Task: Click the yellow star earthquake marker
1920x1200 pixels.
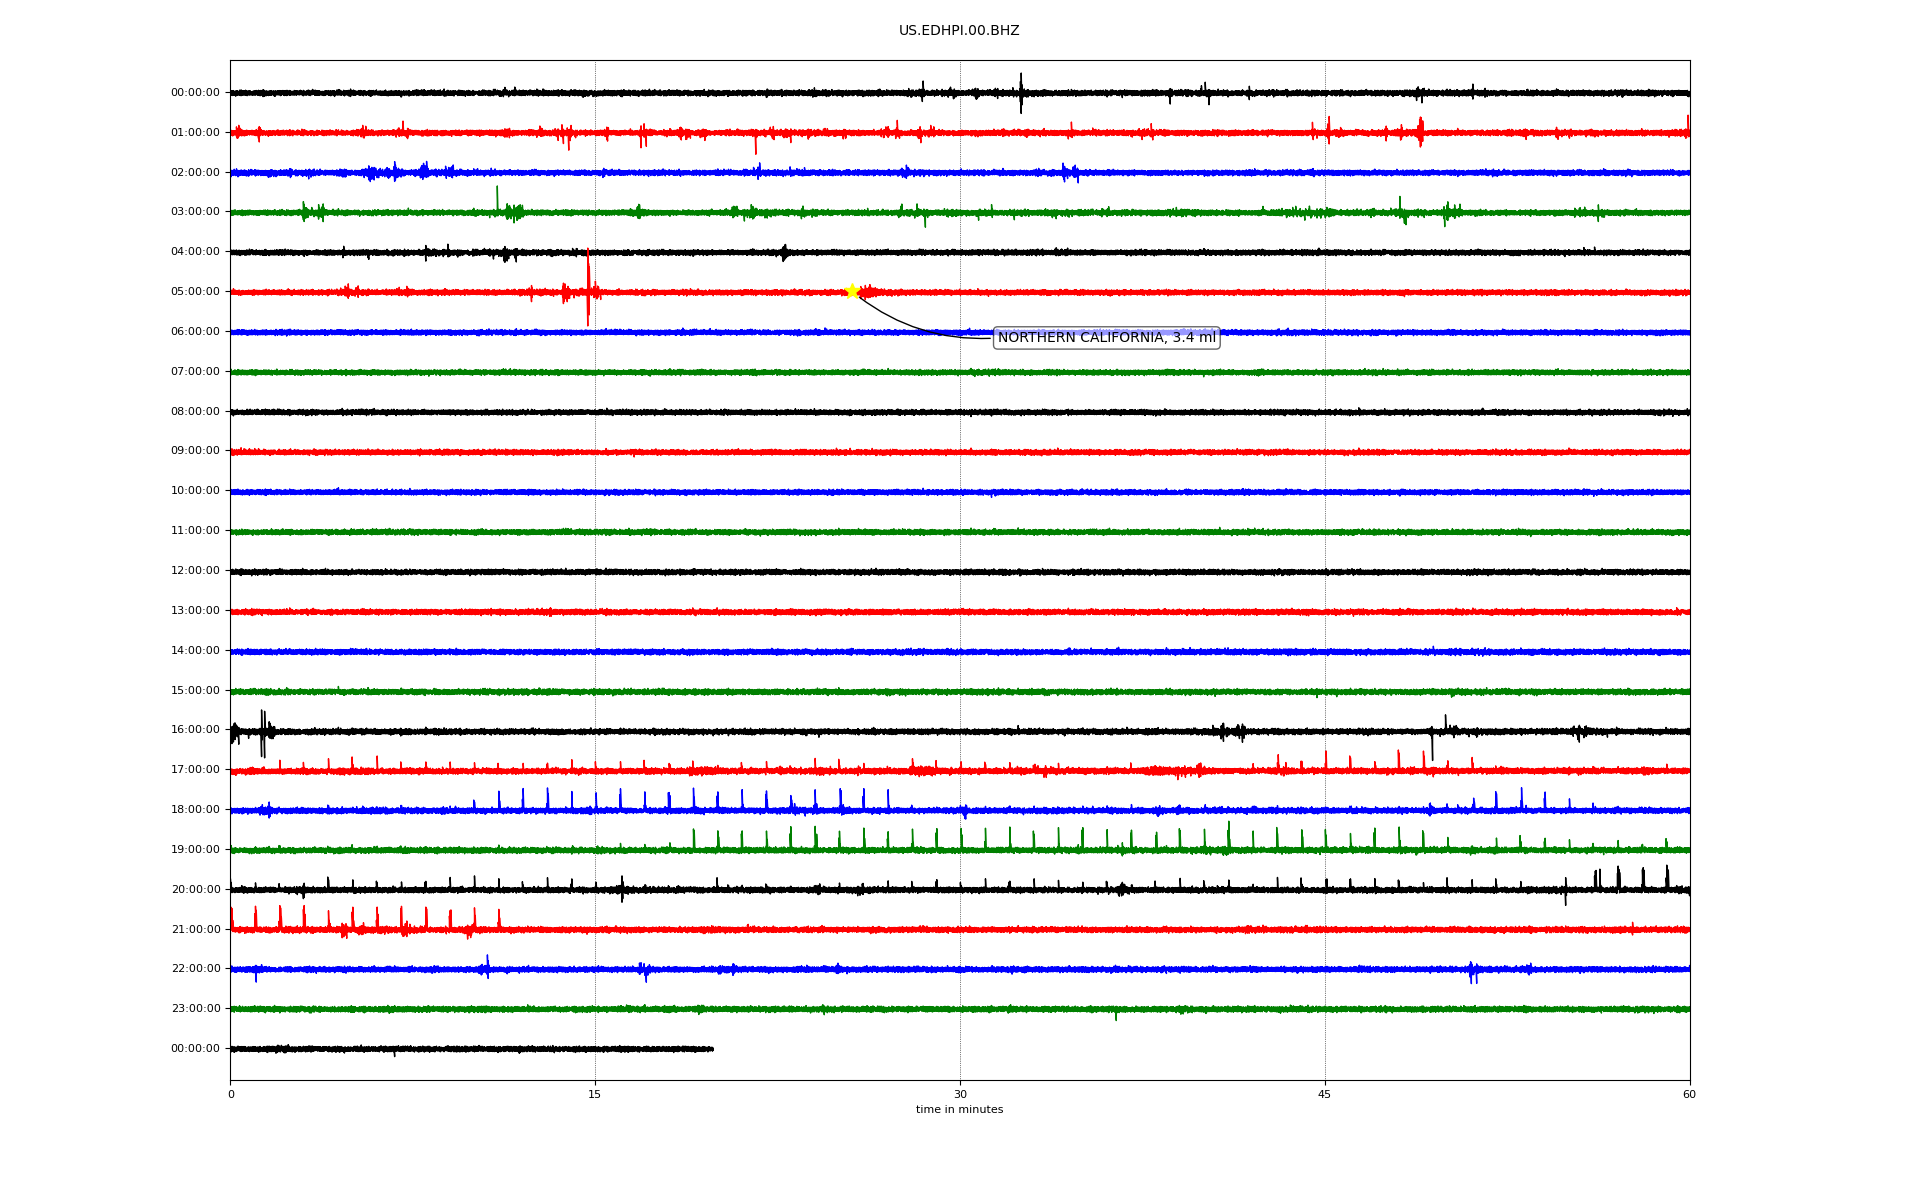Action: click(x=852, y=291)
